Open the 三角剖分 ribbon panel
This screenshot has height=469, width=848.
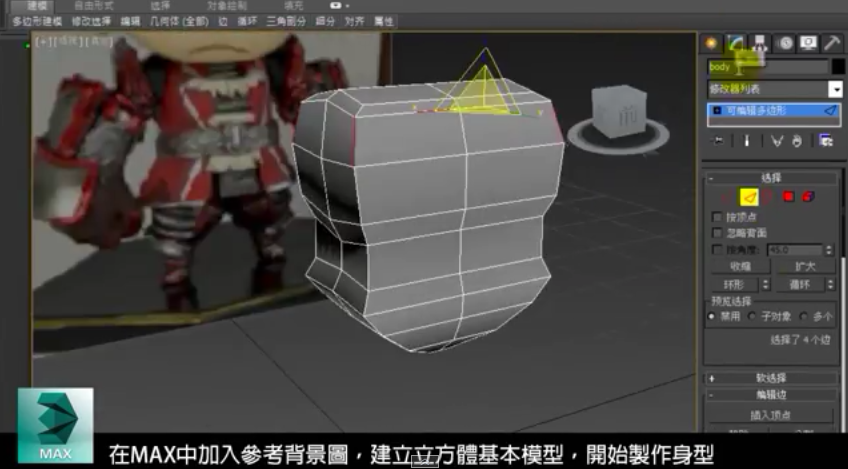tap(286, 22)
